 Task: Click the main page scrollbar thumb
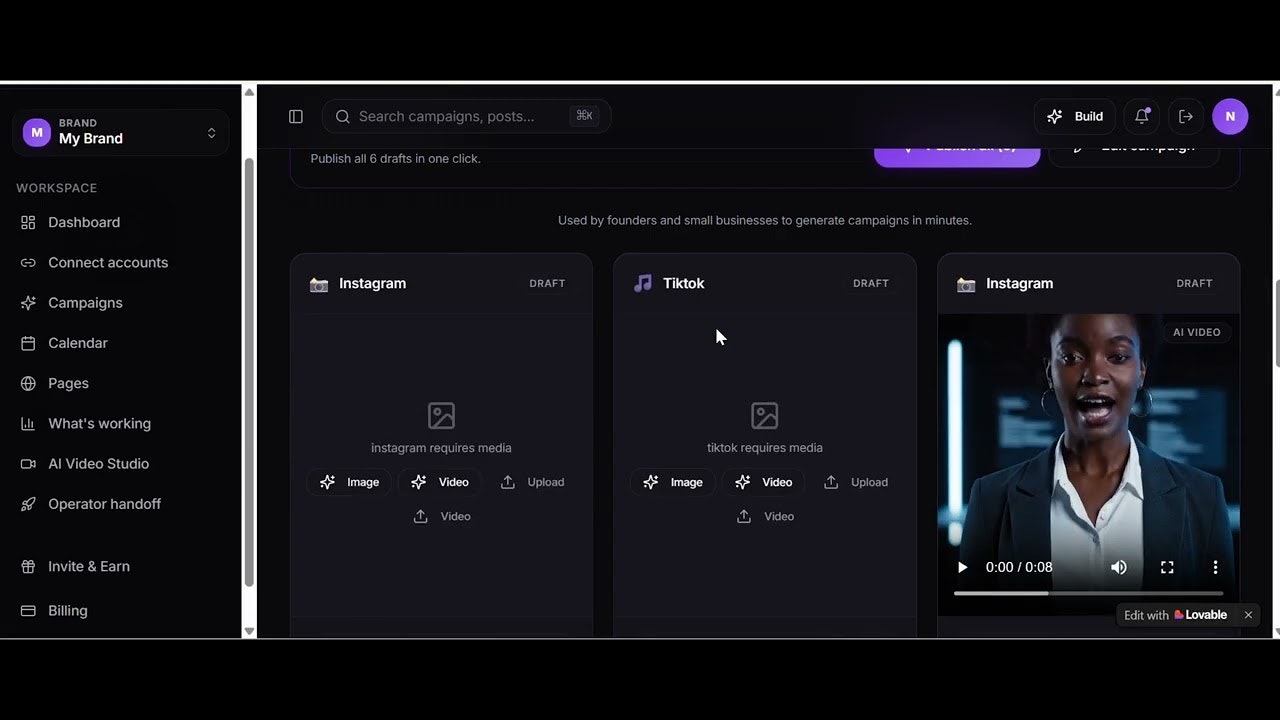1277,324
